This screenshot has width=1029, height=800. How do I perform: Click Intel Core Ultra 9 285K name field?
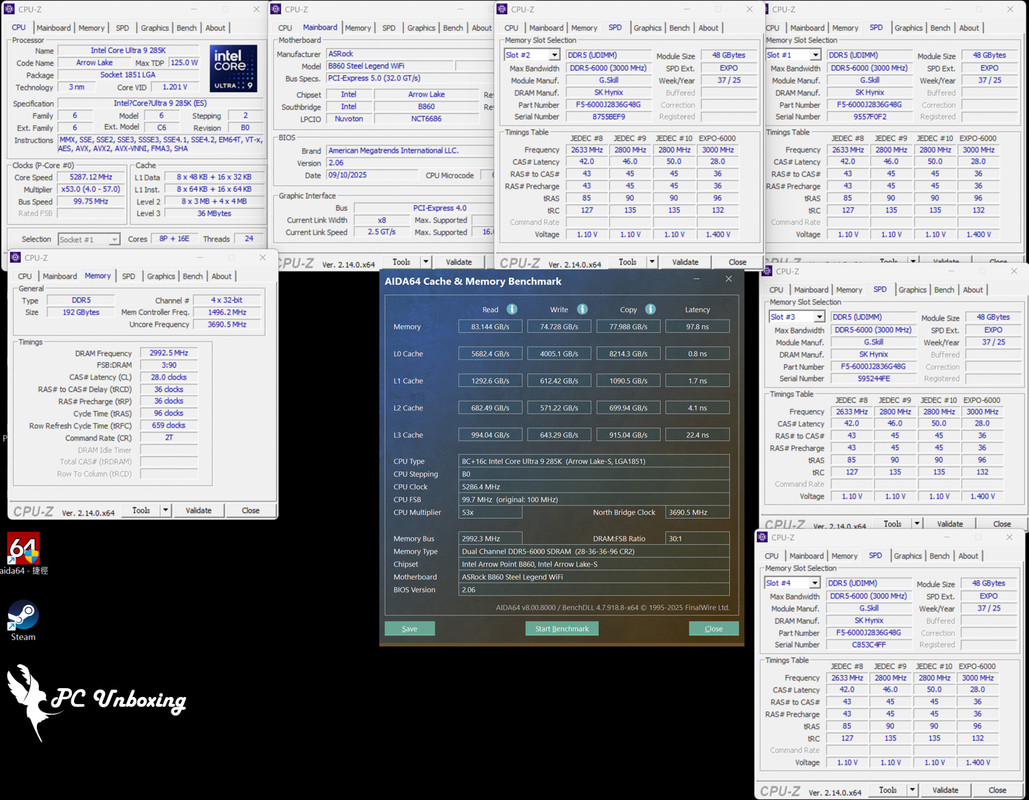pyautogui.click(x=128, y=51)
